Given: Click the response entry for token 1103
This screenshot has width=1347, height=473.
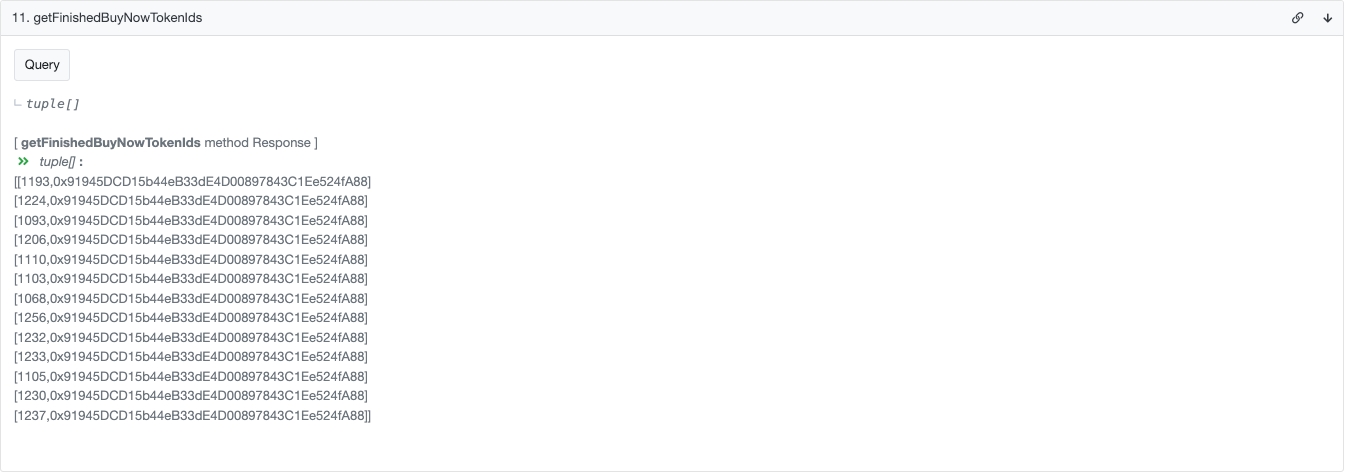Looking at the screenshot, I should pos(191,279).
